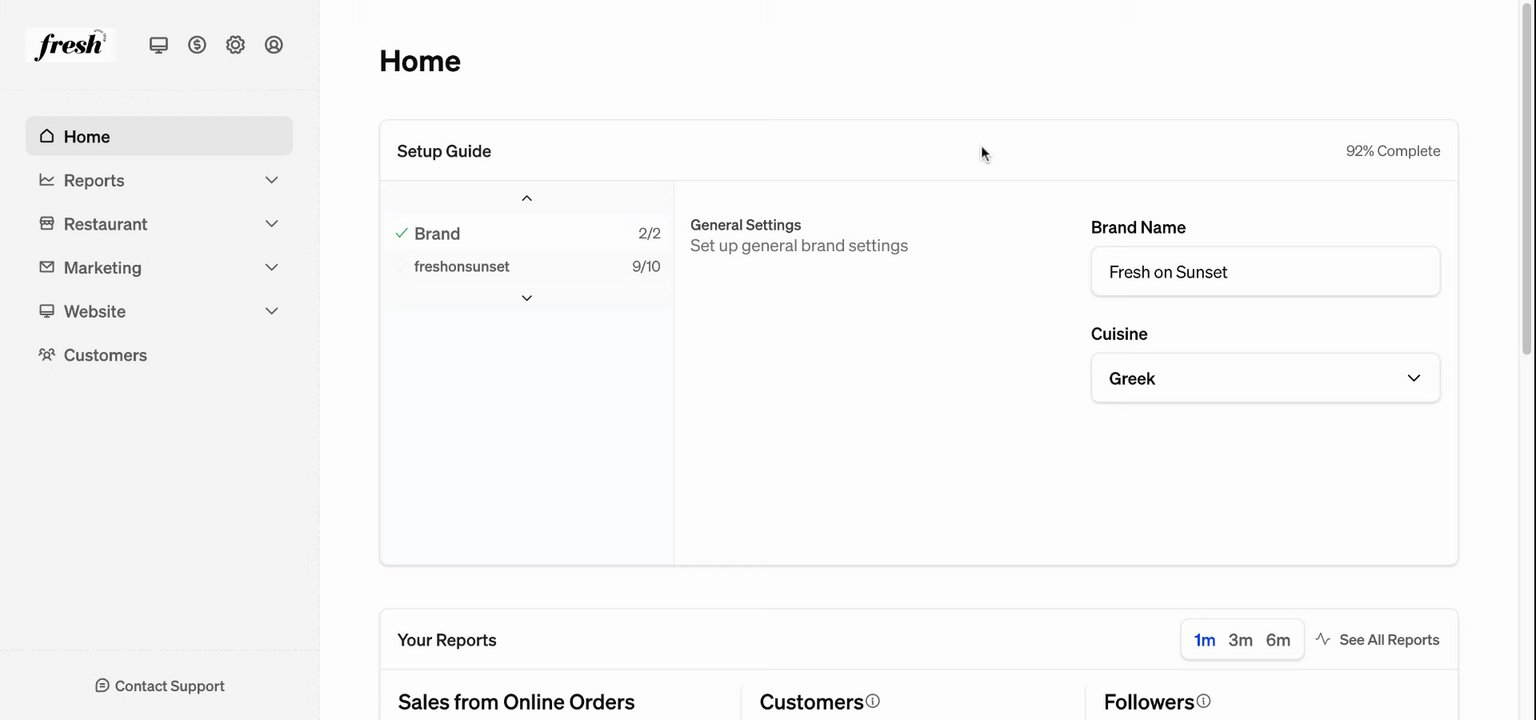Click the Contact Support chat icon

102,686
